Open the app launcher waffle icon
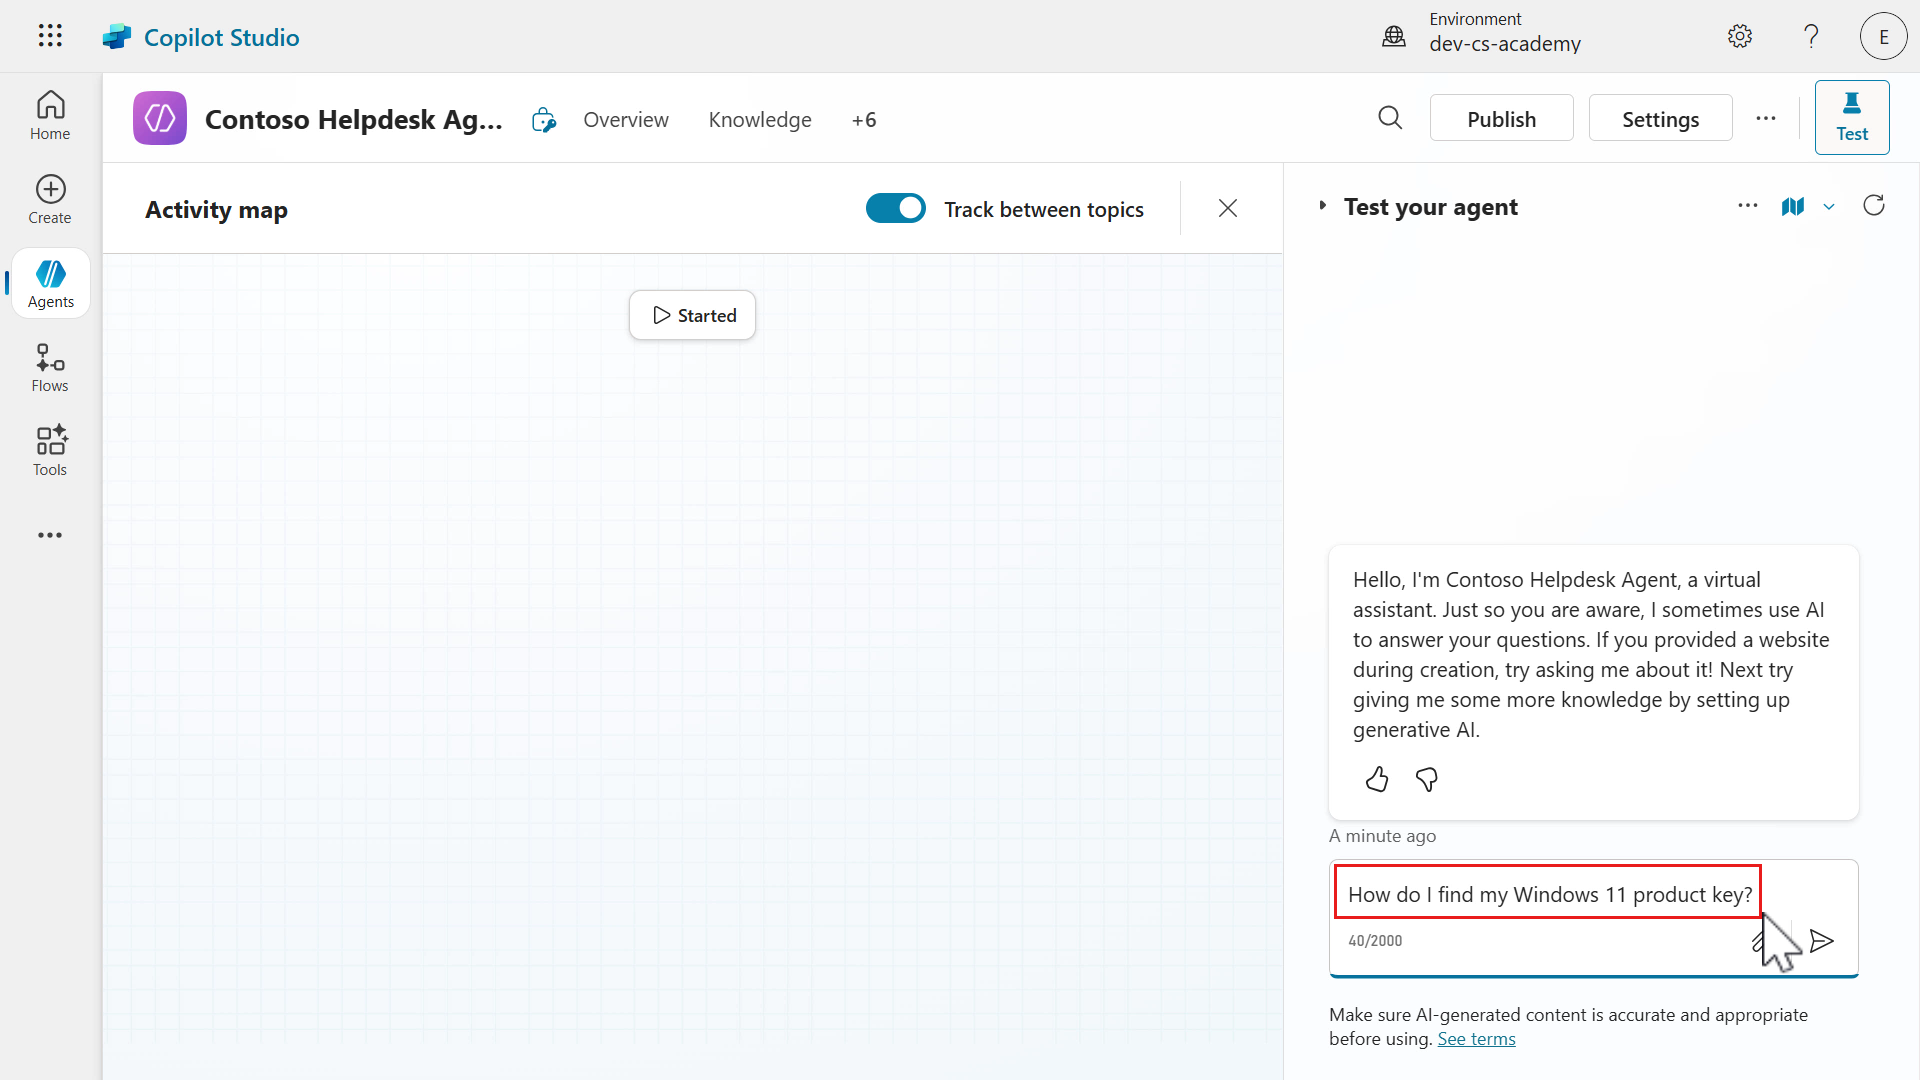This screenshot has width=1920, height=1080. 50,36
